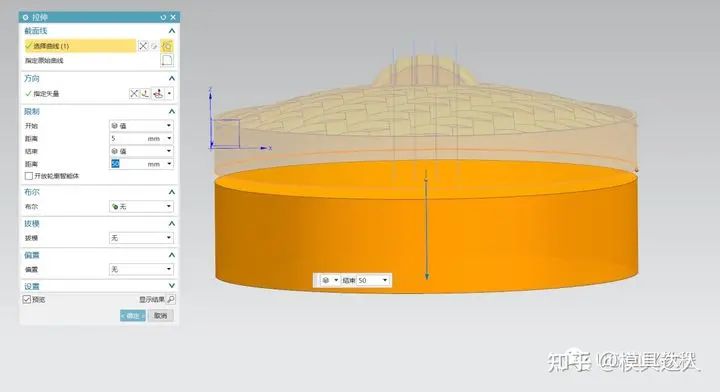Click the blue extrude direction arrow handle tip
This screenshot has width=720, height=392.
coord(427,276)
